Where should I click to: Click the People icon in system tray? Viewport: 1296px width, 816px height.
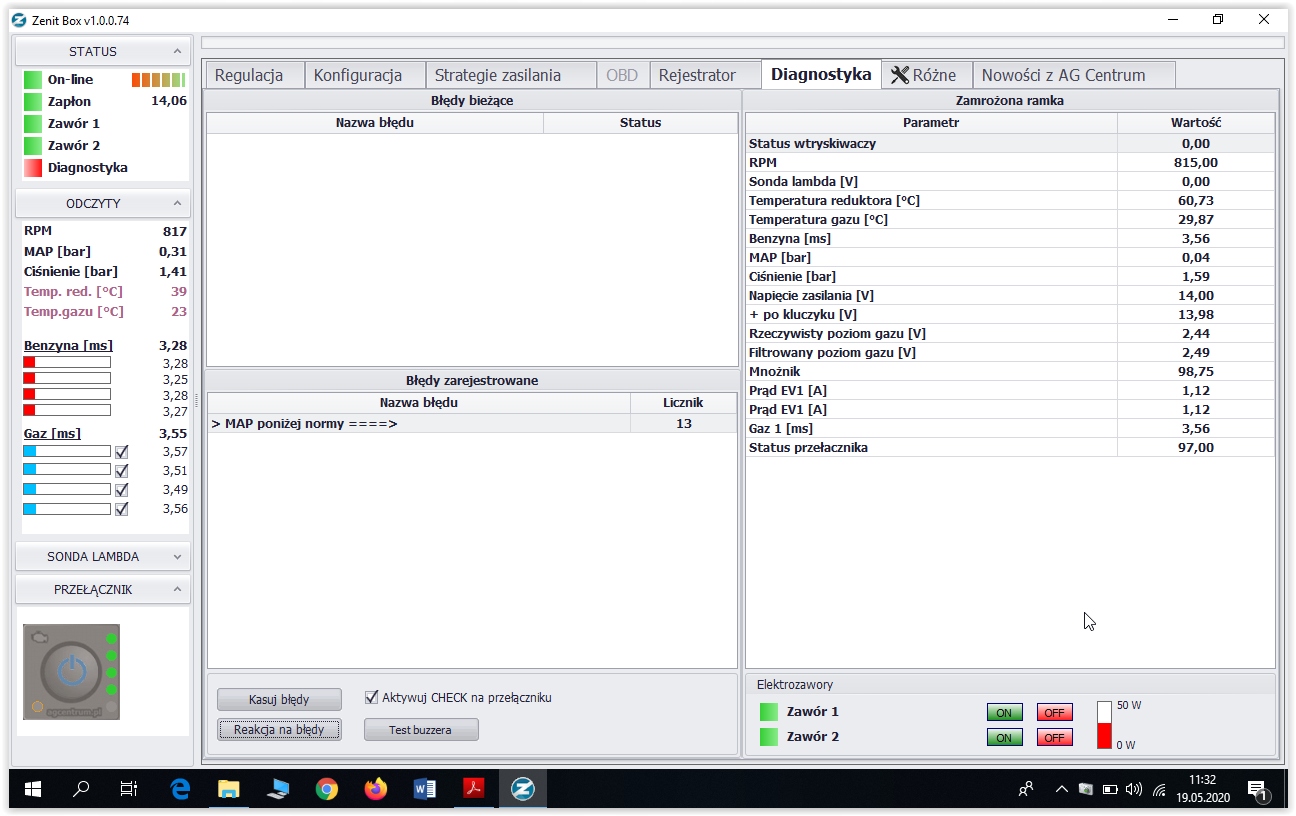click(1026, 789)
